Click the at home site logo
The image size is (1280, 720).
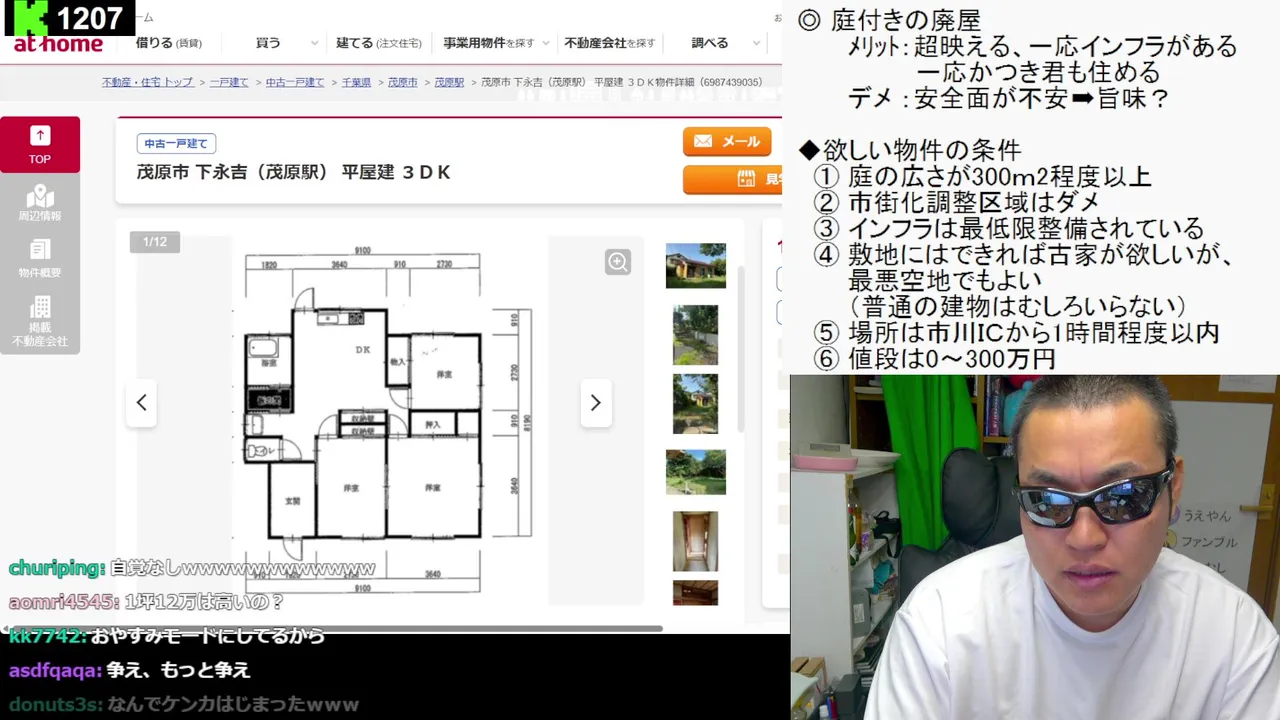pyautogui.click(x=58, y=44)
